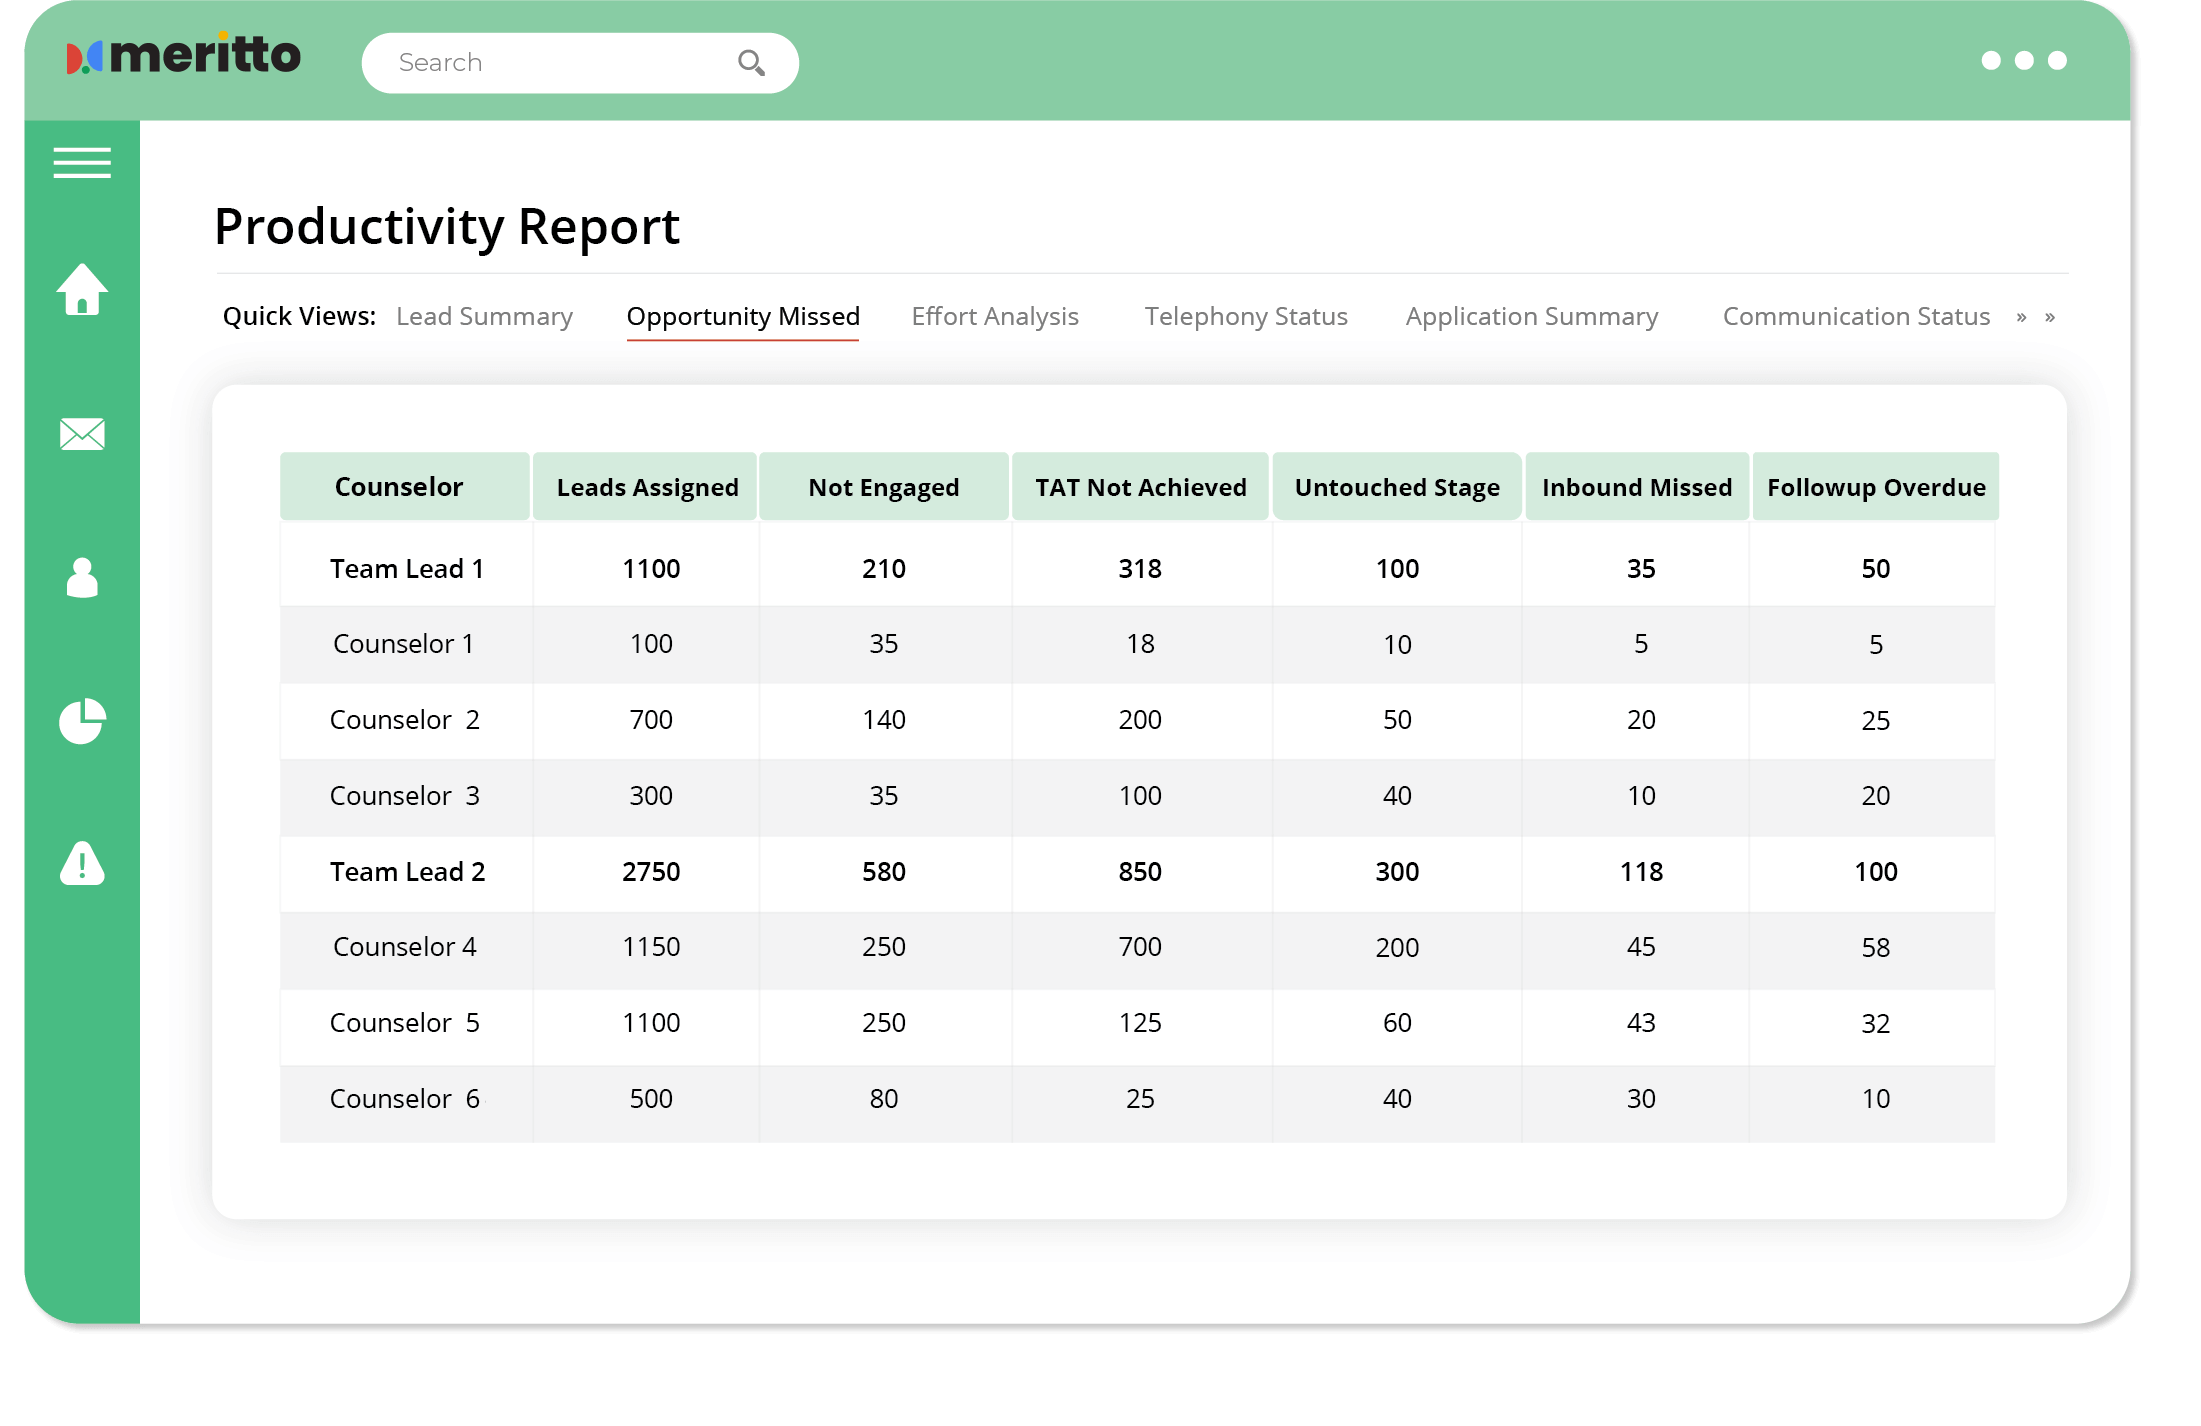Click the Followup Overdue column header
Image resolution: width=2201 pixels, height=1426 pixels.
point(1876,487)
